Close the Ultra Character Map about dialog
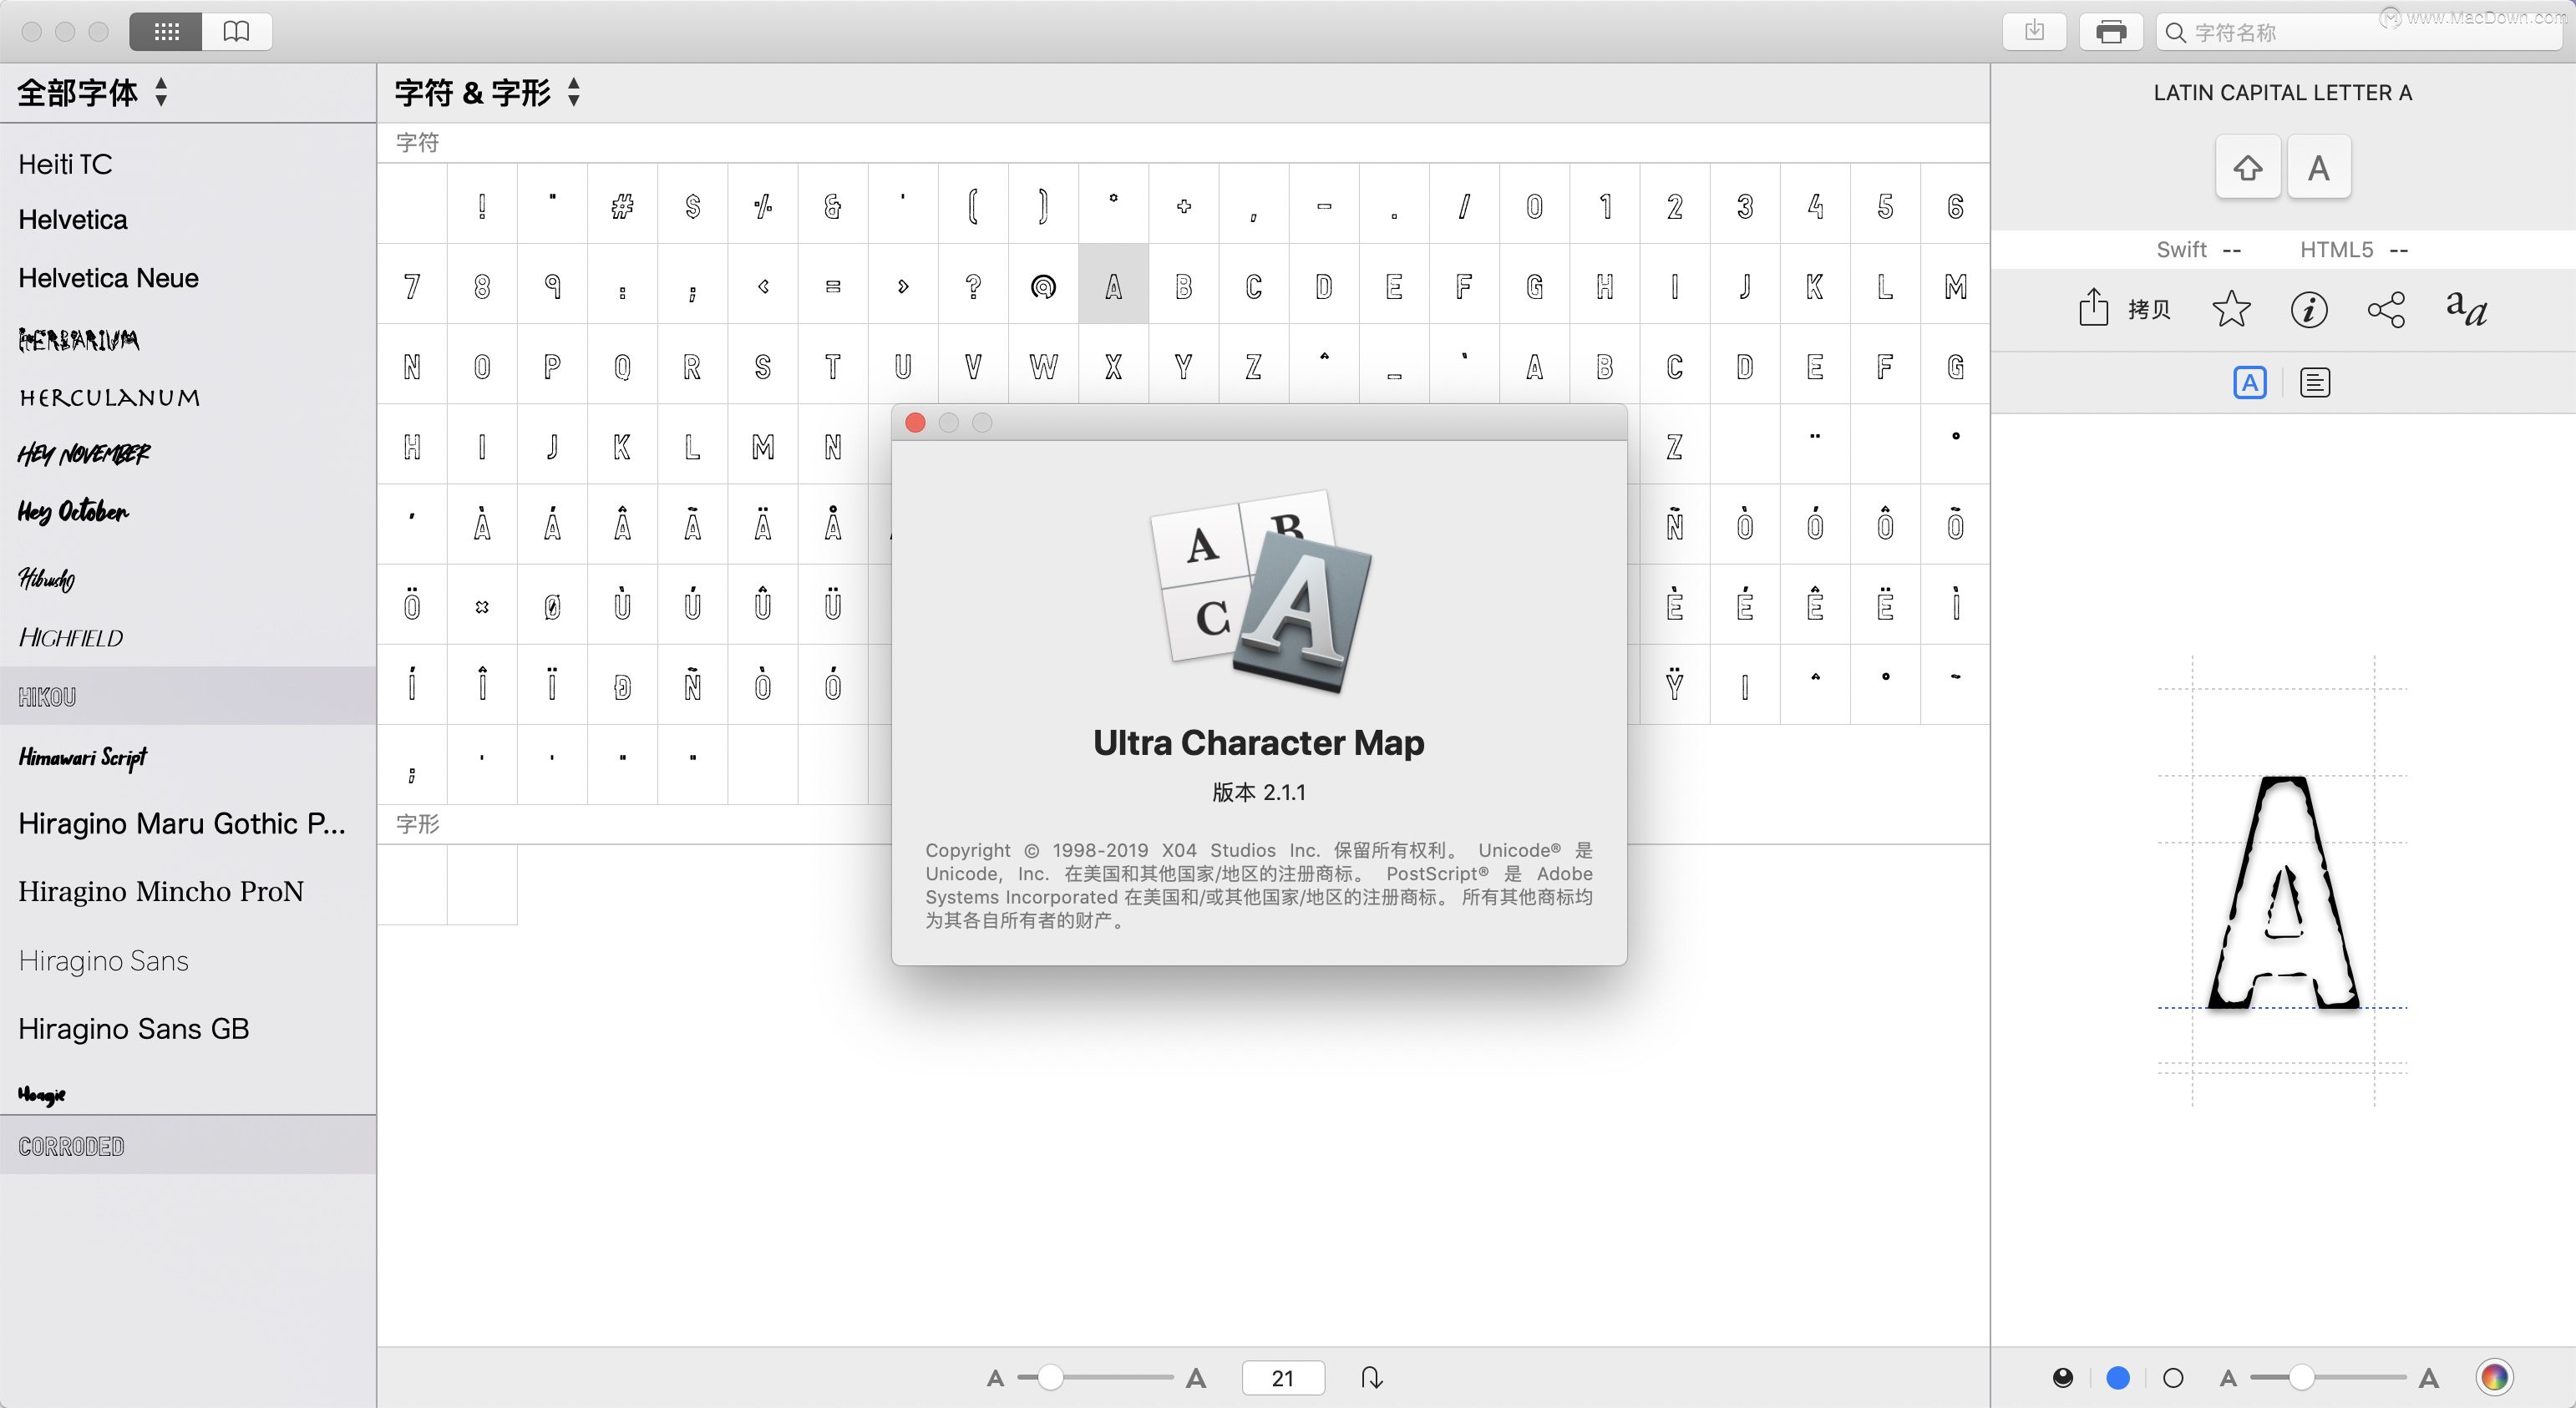The height and width of the screenshot is (1408, 2576). point(915,423)
